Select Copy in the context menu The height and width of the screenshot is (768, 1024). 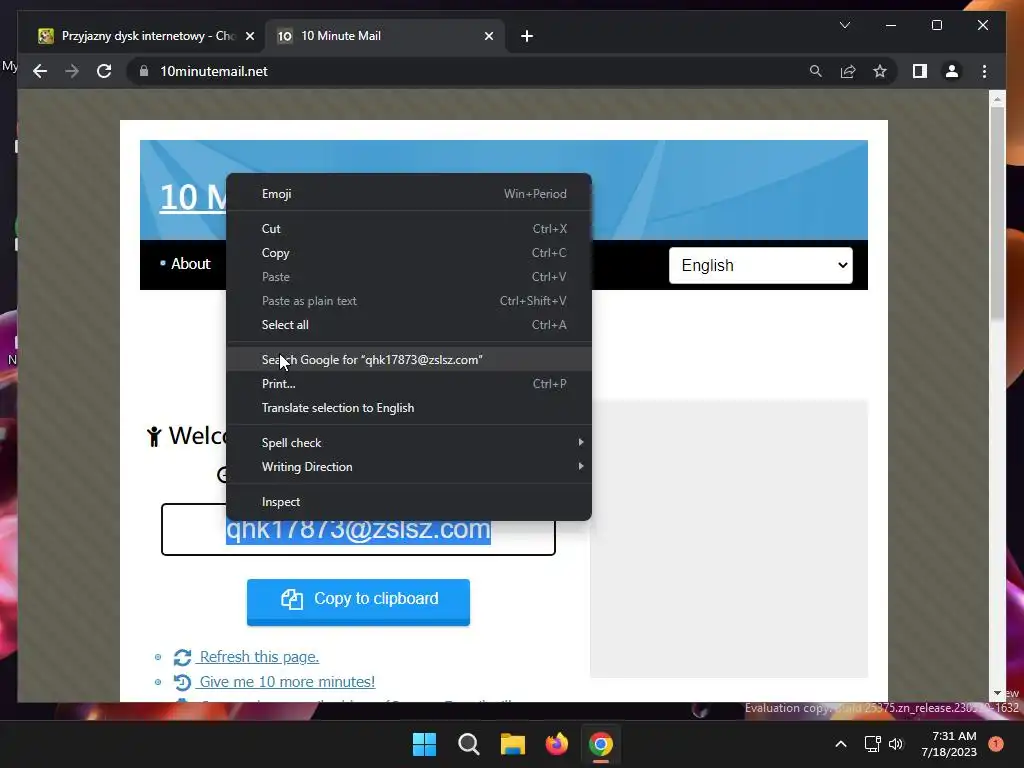pos(409,253)
